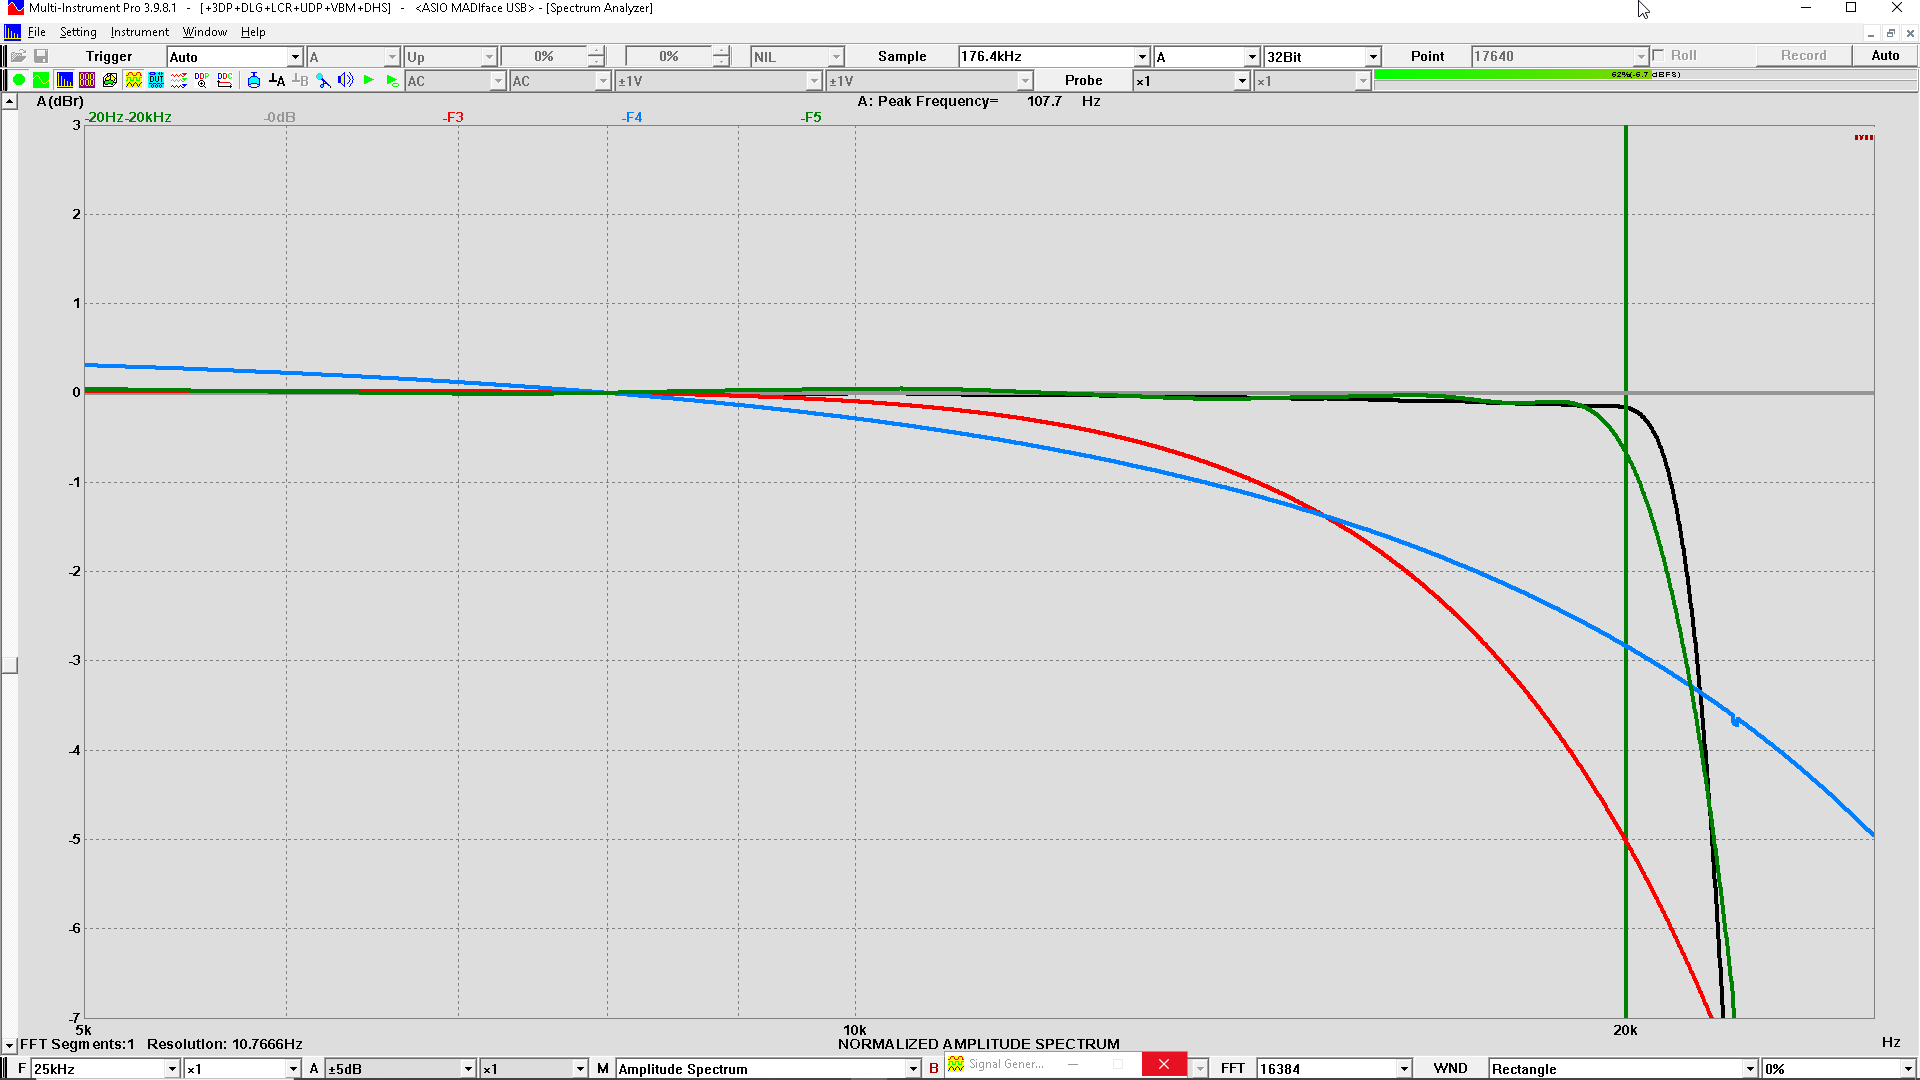1920x1080 pixels.
Task: Open the Point 17640 dropdown
Action: point(1559,57)
